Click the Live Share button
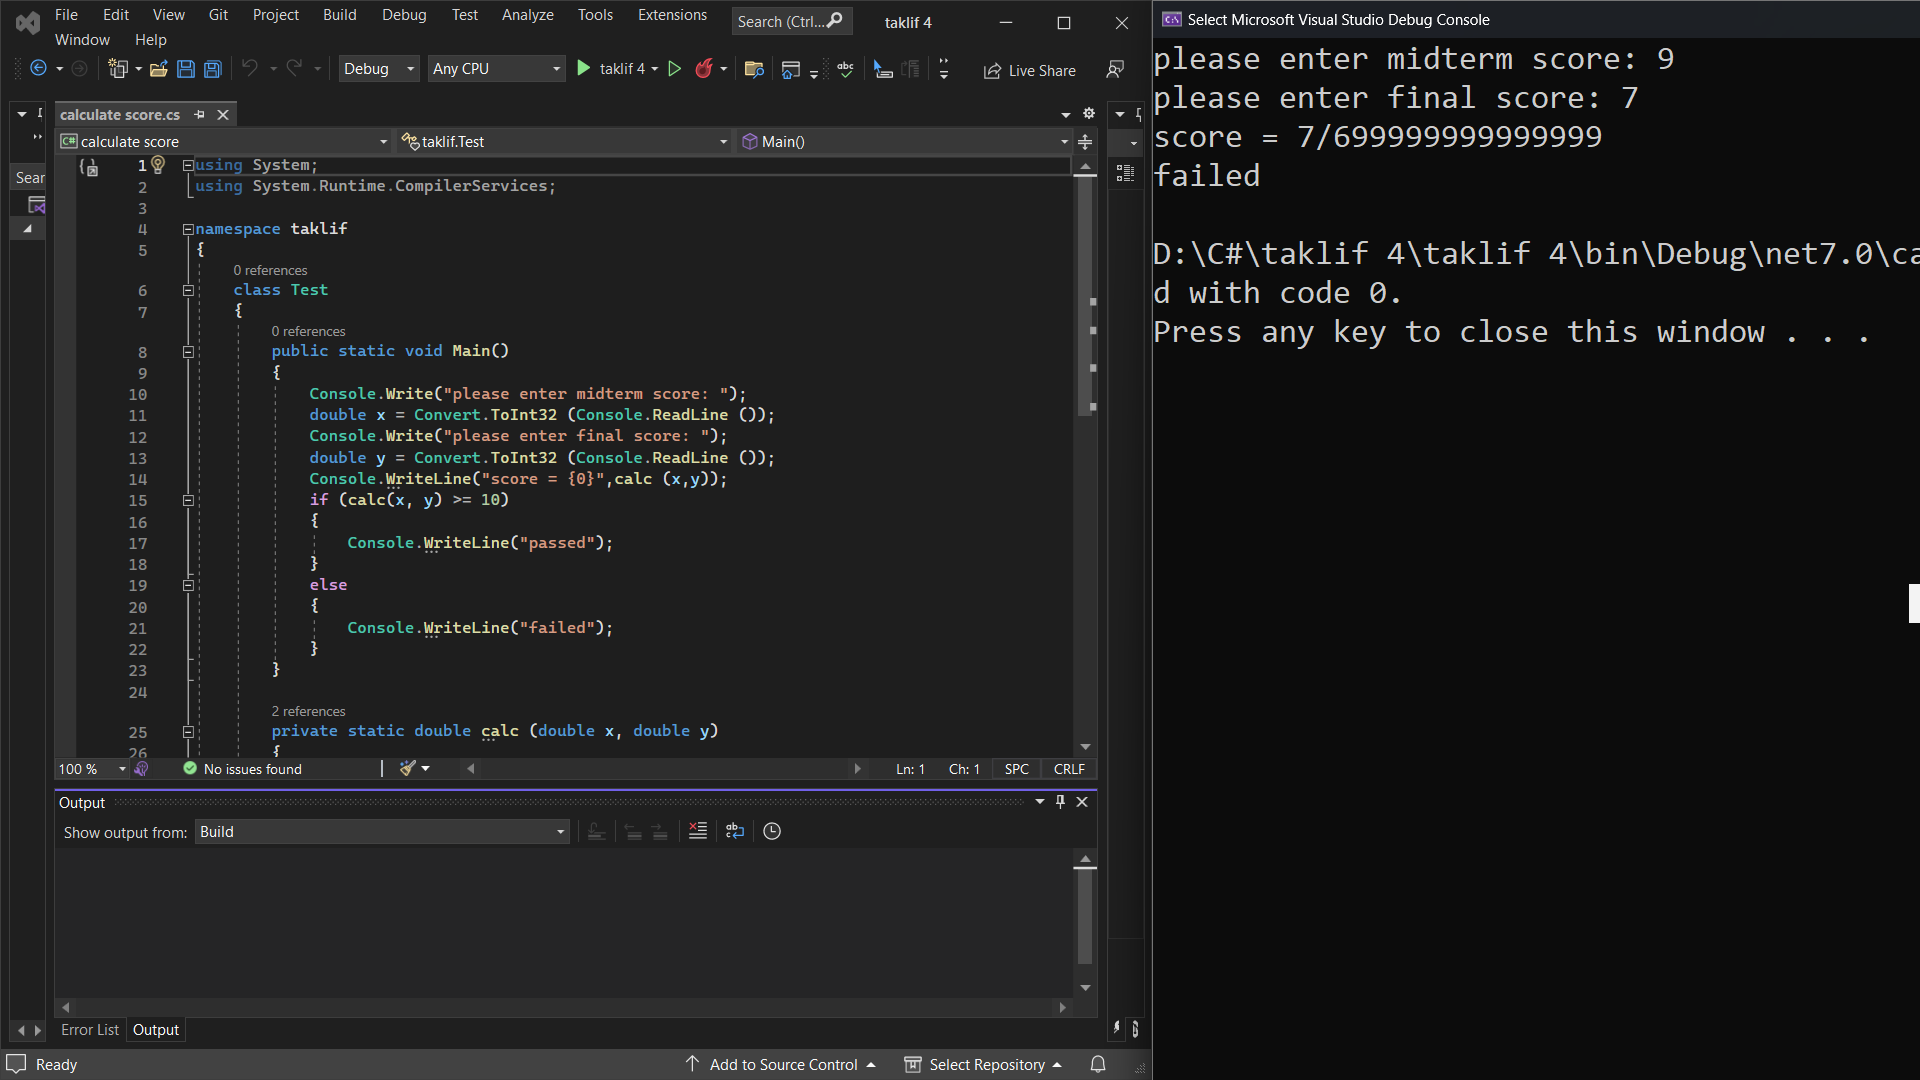Viewport: 1920px width, 1080px height. 1030,70
